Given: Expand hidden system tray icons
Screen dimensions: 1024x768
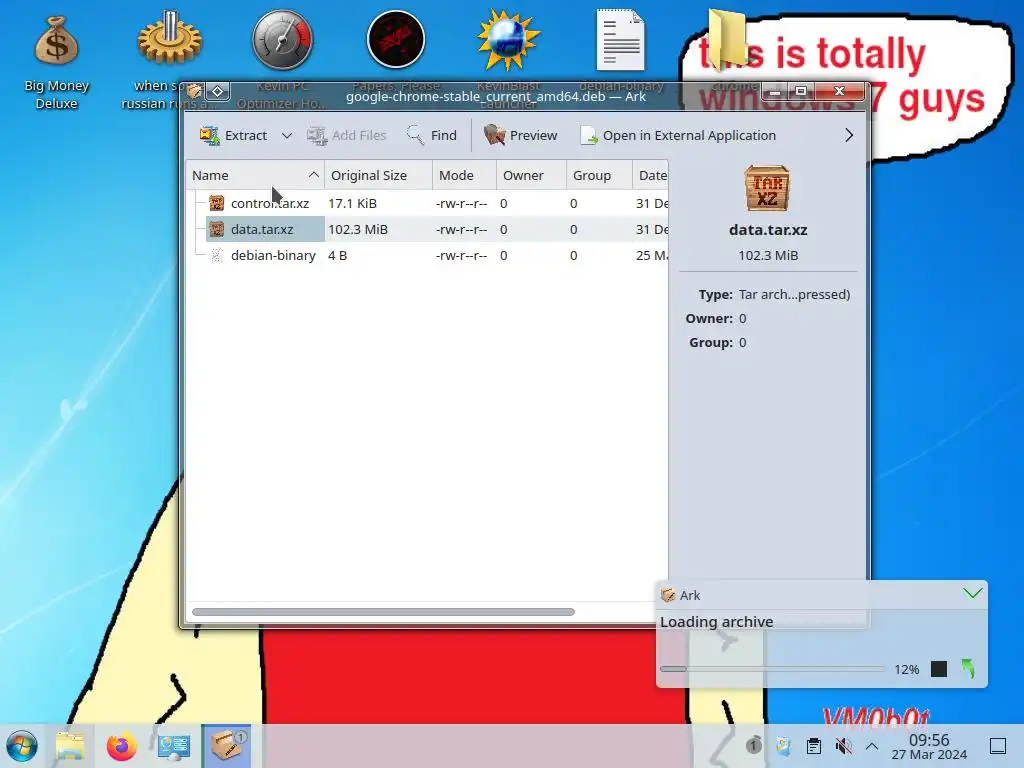Looking at the screenshot, I should [x=872, y=745].
